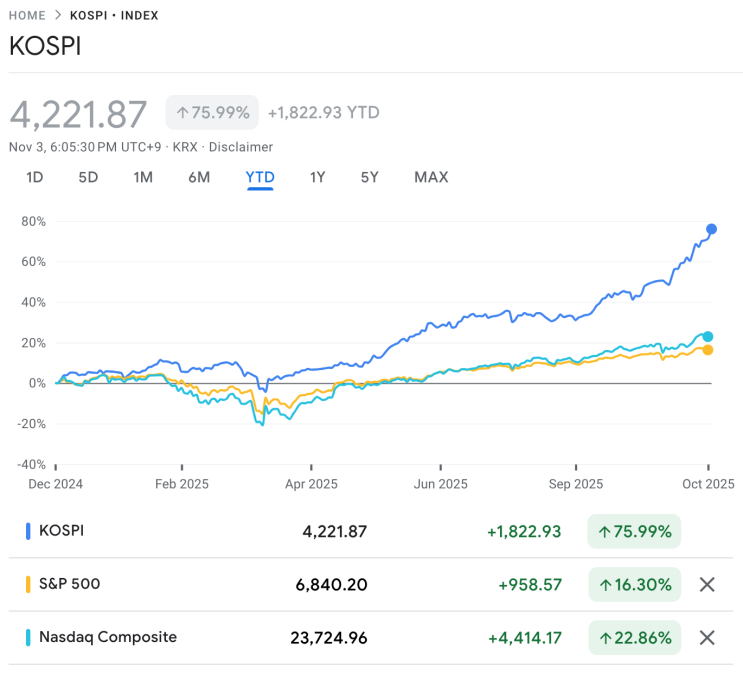Screen dimensions: 743x674
Task: Open the Disclaimer link
Action: (239, 147)
